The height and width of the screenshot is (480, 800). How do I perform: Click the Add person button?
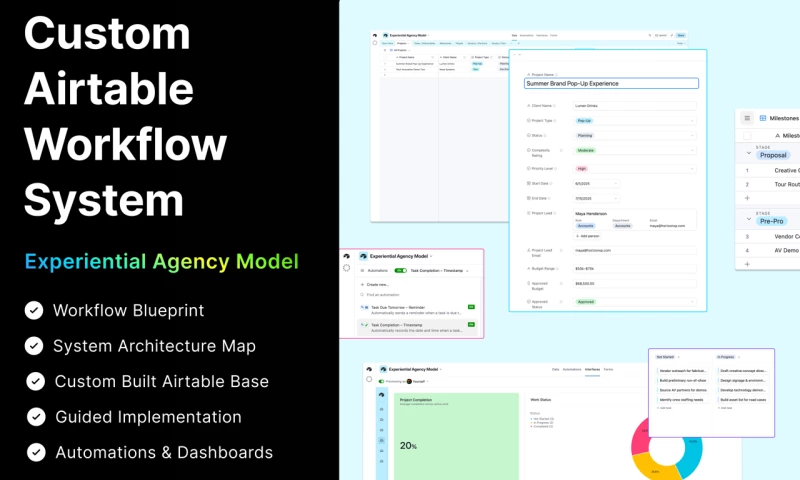587,236
